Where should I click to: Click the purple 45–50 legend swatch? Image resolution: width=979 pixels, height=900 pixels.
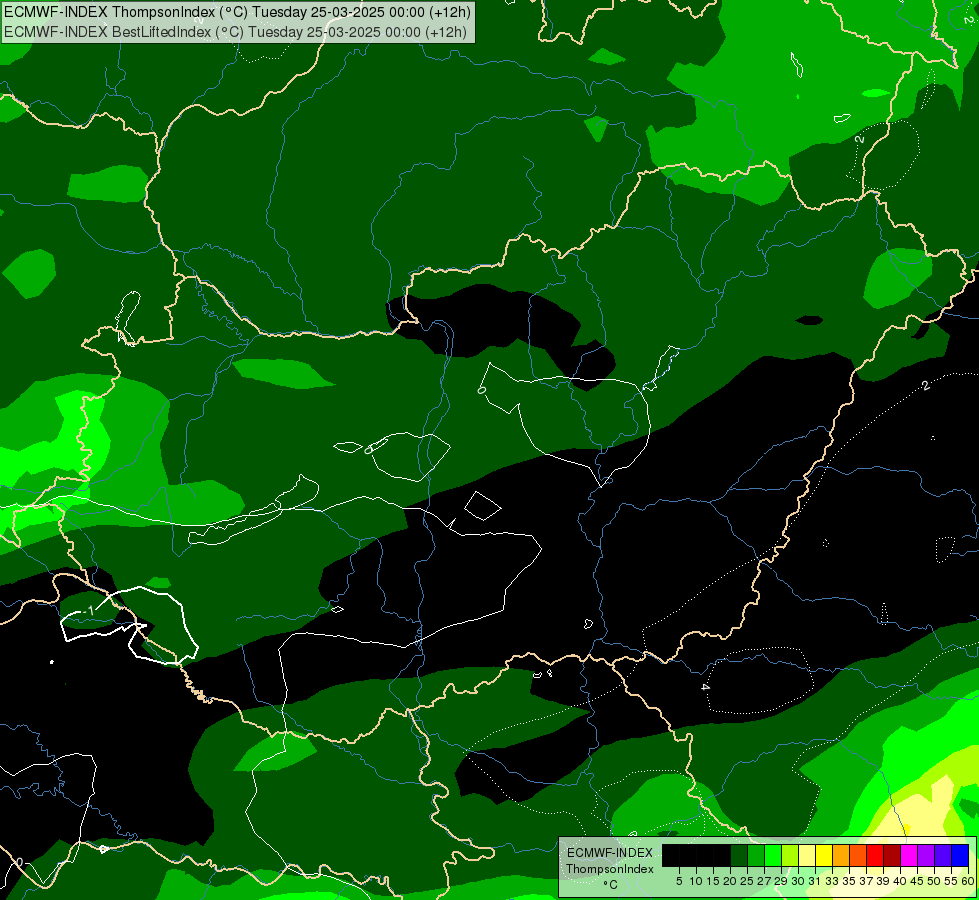(x=926, y=855)
